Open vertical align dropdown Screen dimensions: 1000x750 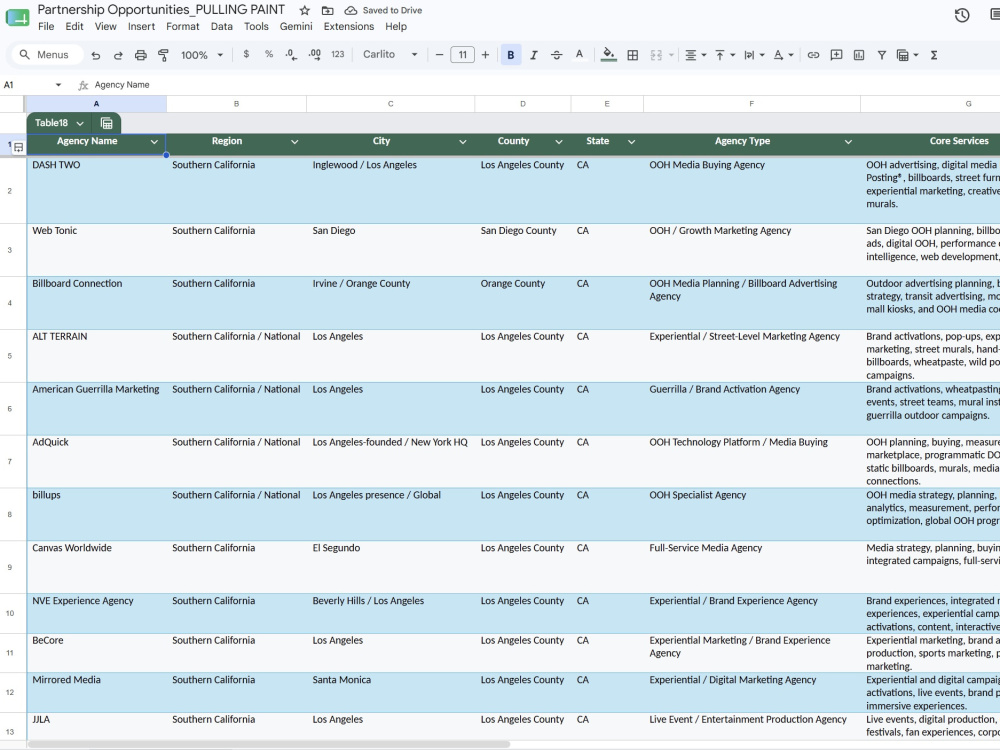click(x=724, y=55)
